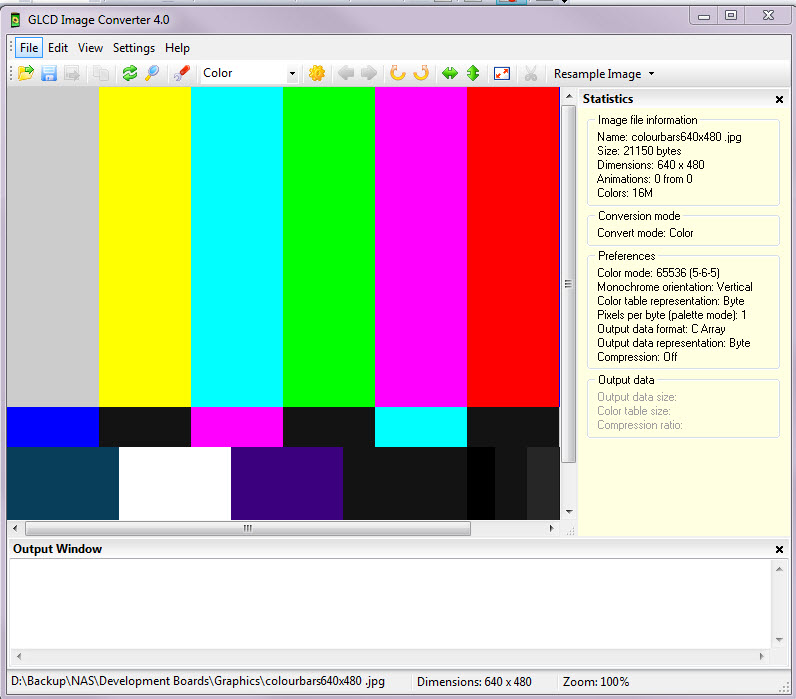796x699 pixels.
Task: Flip image vertically with green arrows icon
Action: 473,73
